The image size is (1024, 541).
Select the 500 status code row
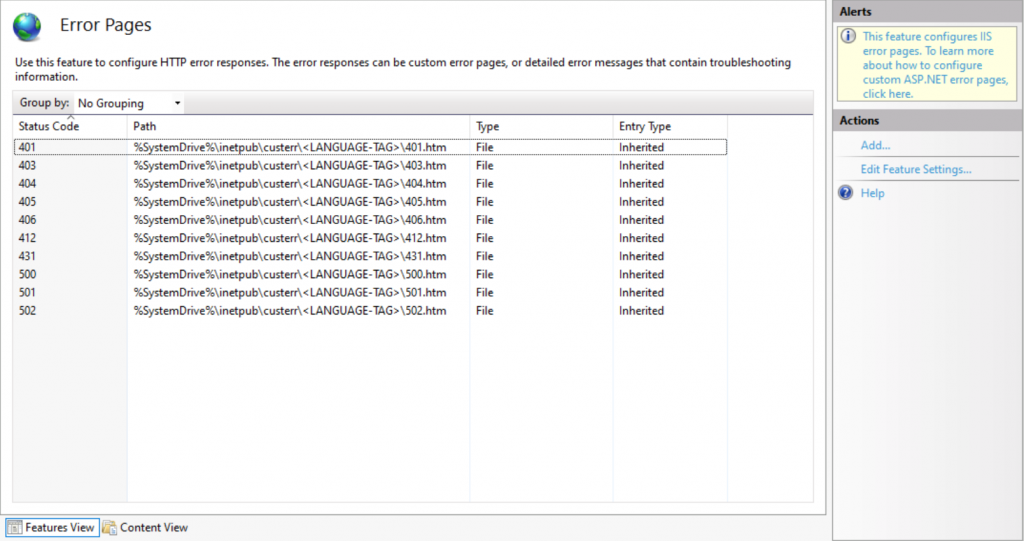pyautogui.click(x=370, y=274)
